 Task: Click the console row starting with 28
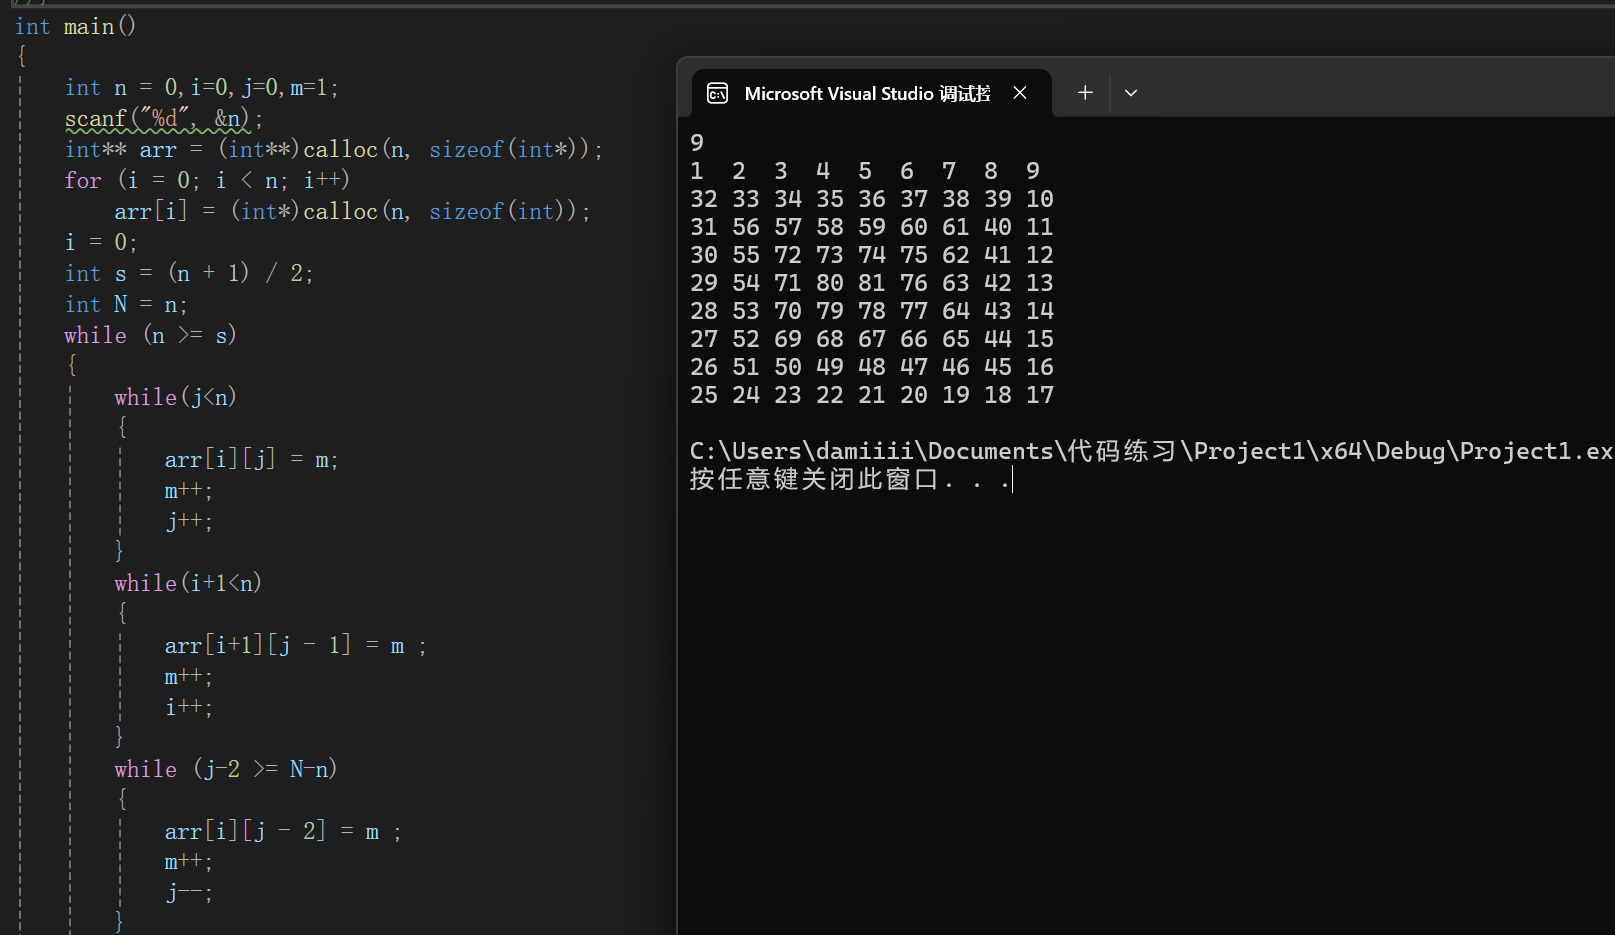coord(872,311)
